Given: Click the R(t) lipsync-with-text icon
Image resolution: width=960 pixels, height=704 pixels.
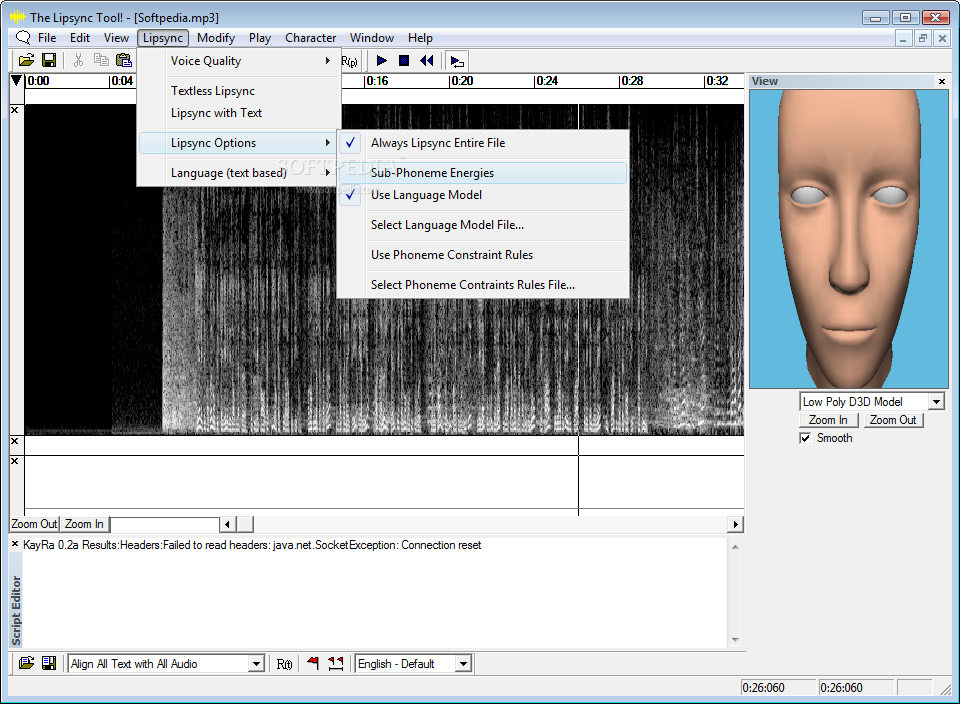Looking at the screenshot, I should [284, 664].
